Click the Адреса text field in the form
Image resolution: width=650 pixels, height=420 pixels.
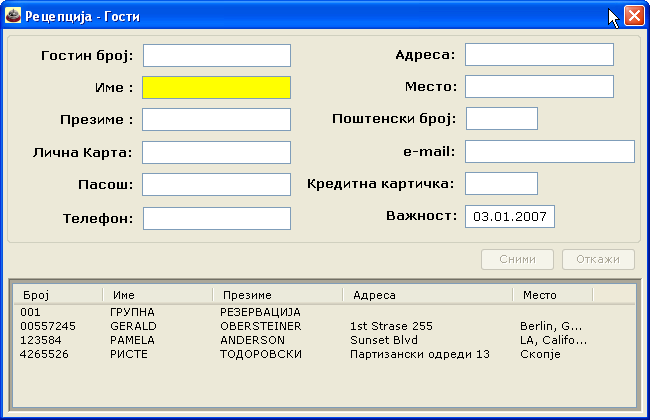coord(538,55)
